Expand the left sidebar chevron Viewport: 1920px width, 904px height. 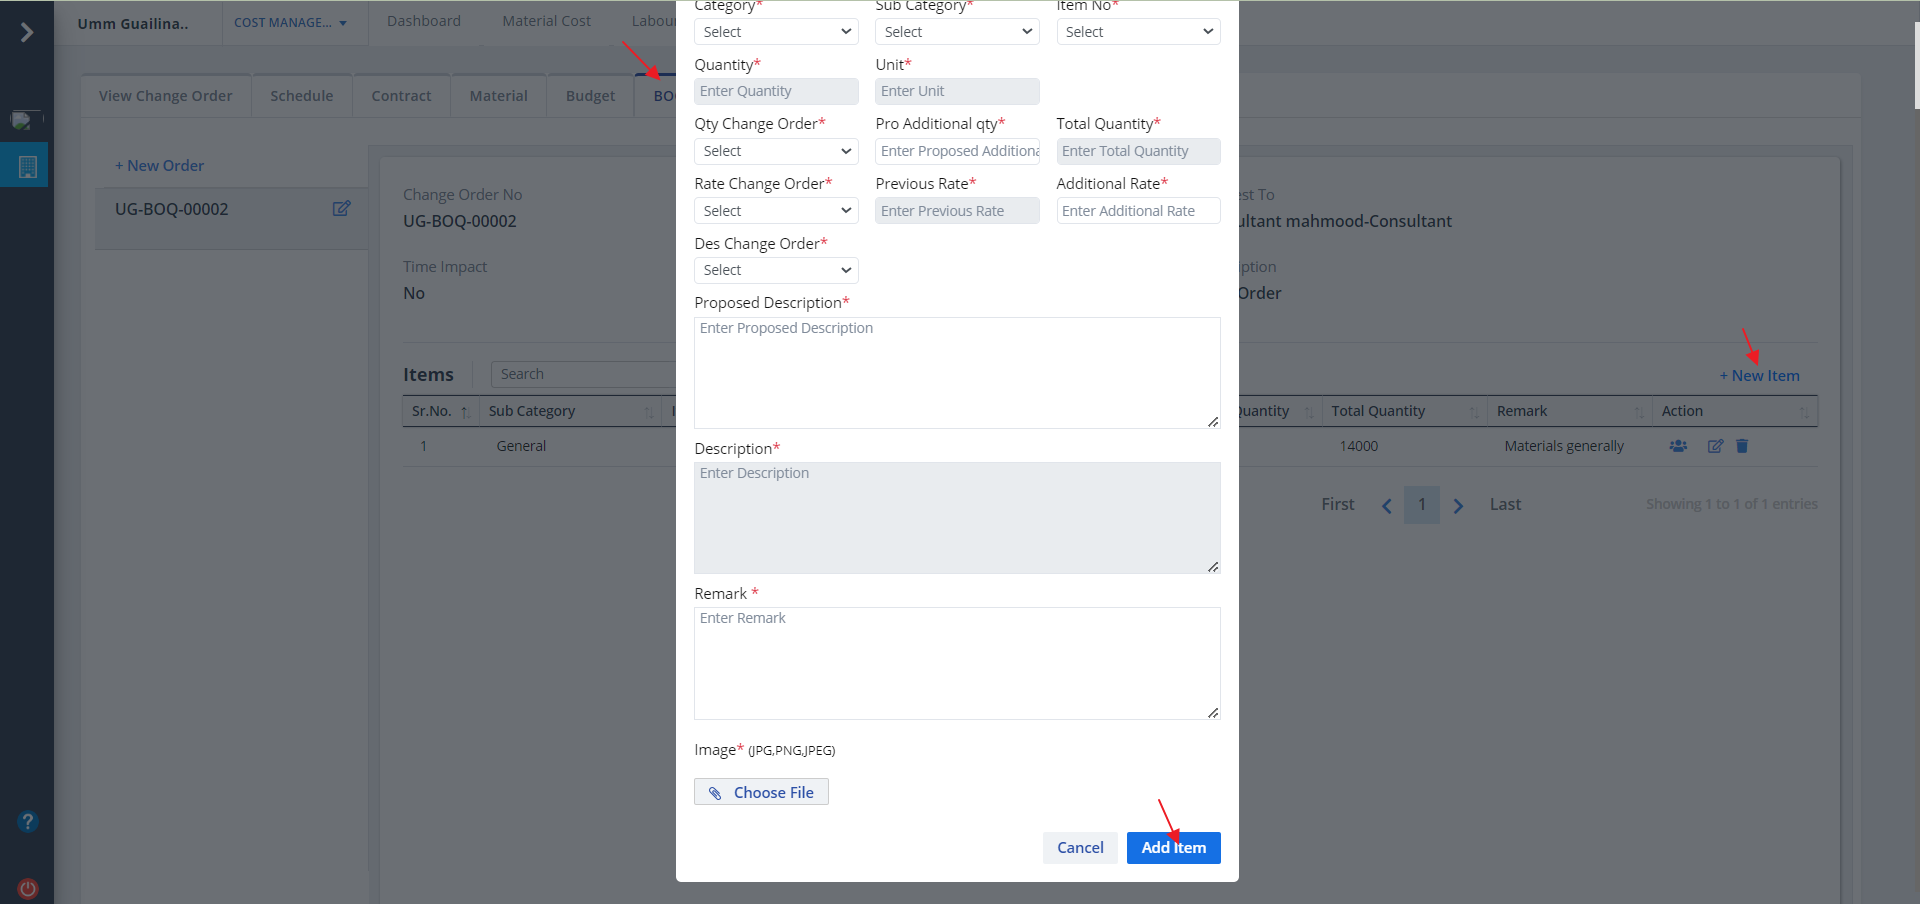[27, 32]
